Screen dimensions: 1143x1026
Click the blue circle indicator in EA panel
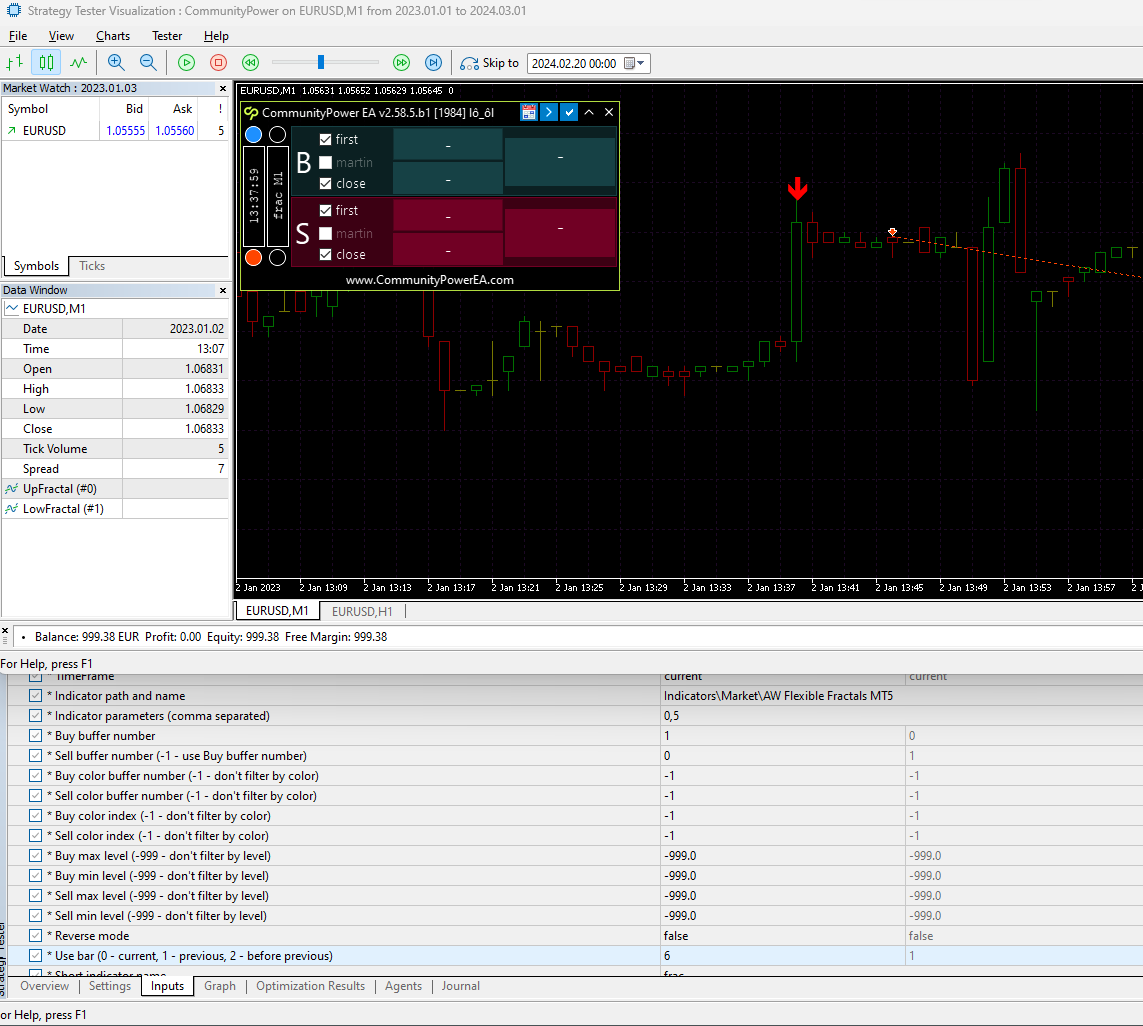[x=254, y=134]
